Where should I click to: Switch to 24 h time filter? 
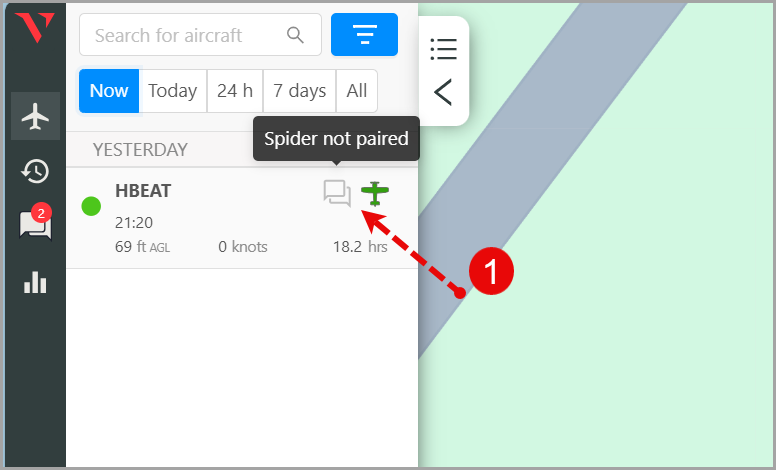(235, 91)
